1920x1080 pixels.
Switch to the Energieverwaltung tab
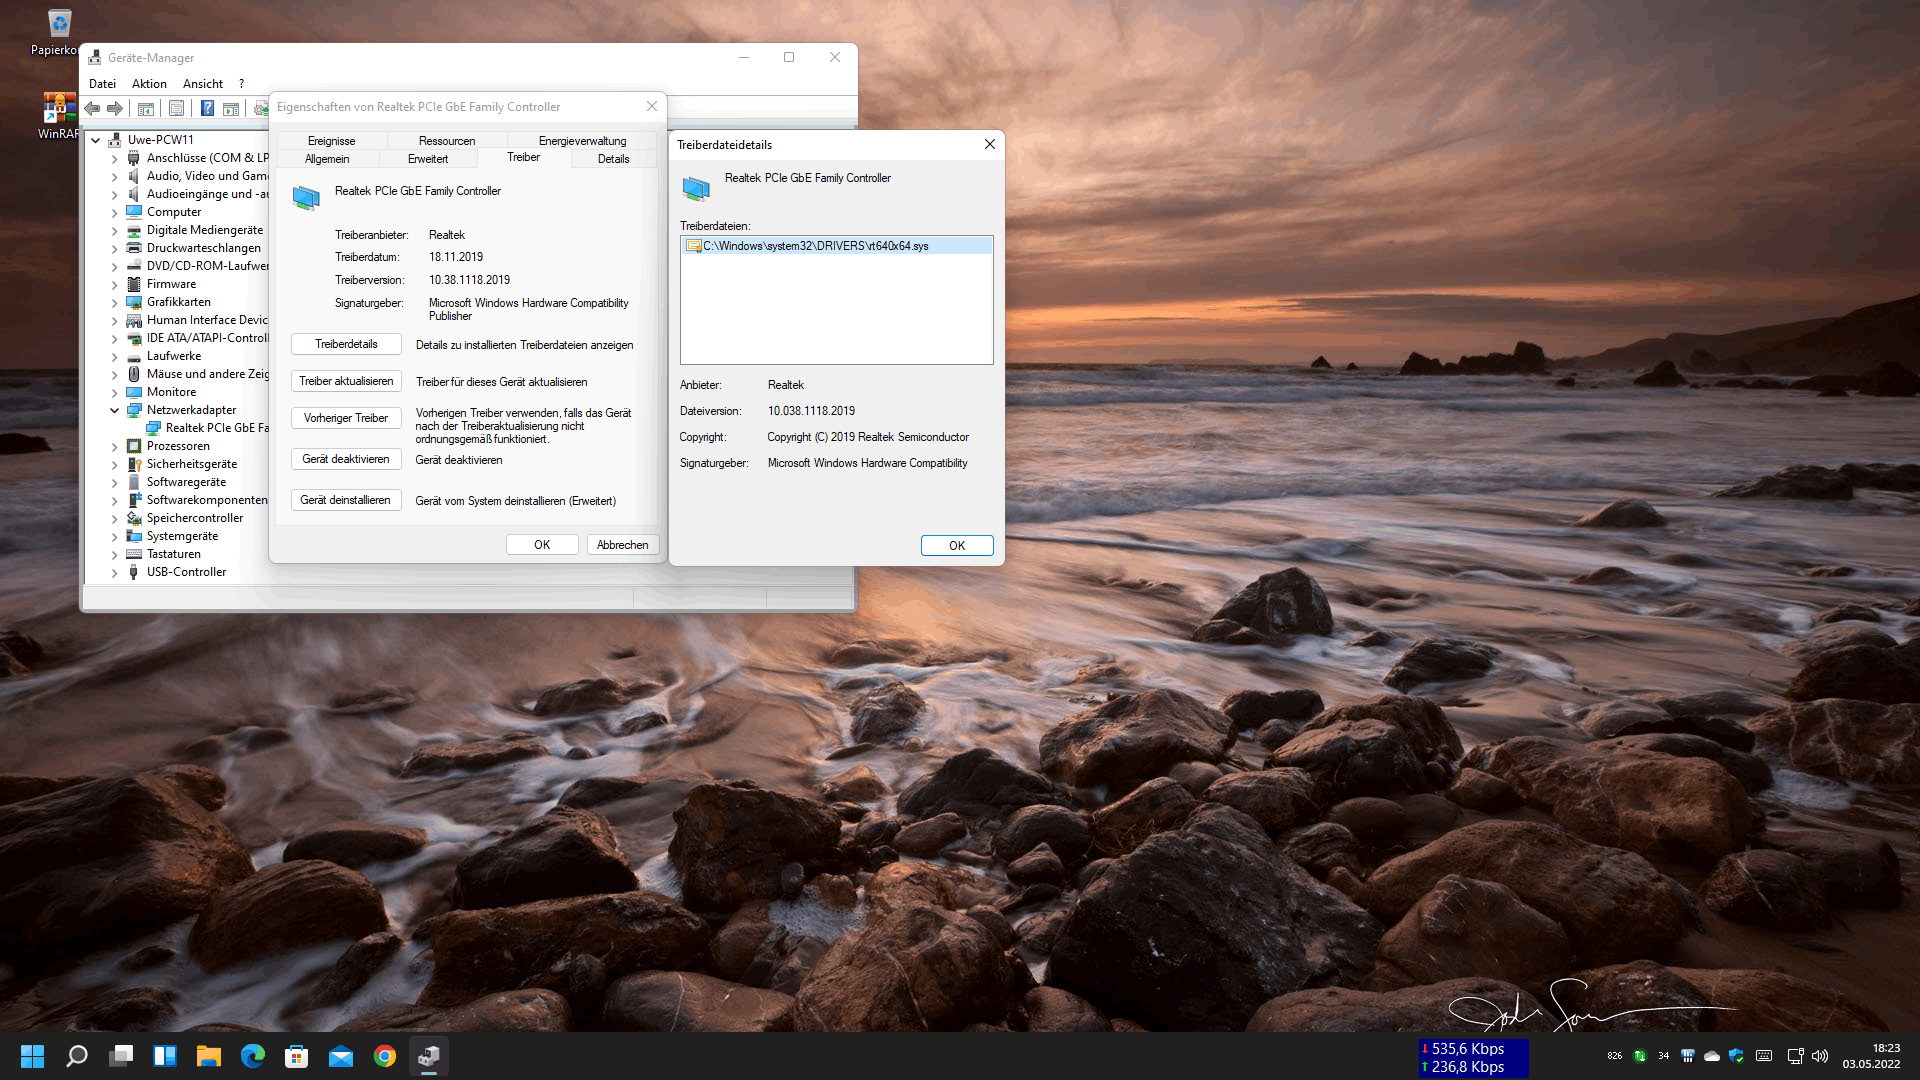tap(582, 141)
